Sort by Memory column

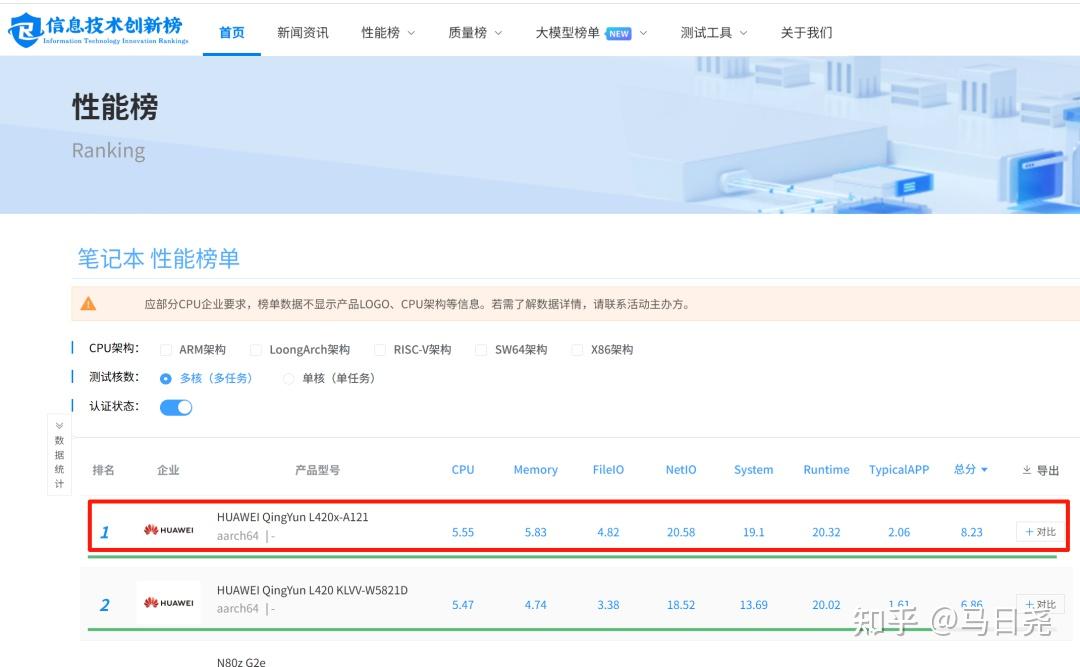coord(535,469)
